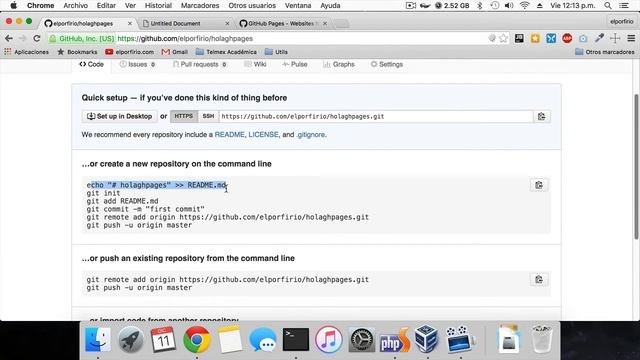
Task: Go back in browser history
Action: coord(9,38)
